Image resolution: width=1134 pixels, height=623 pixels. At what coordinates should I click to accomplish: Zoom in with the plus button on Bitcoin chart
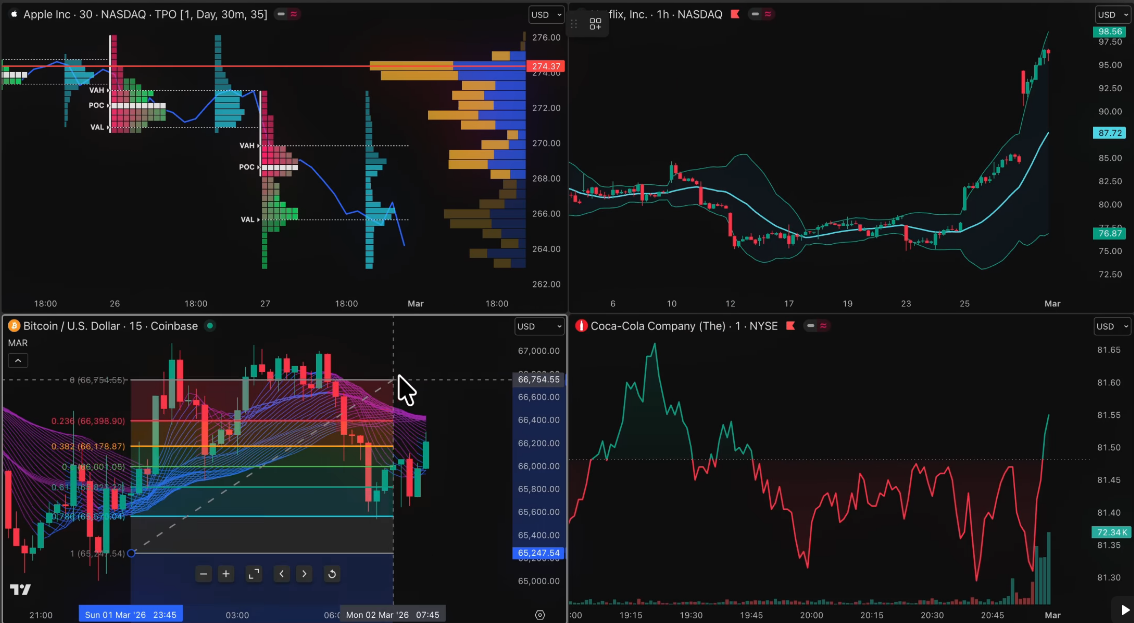(226, 574)
